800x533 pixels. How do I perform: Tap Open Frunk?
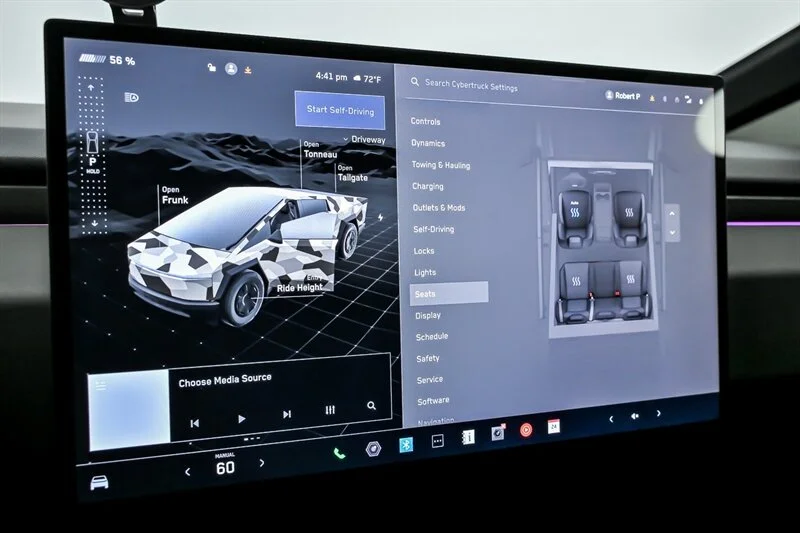pos(174,196)
